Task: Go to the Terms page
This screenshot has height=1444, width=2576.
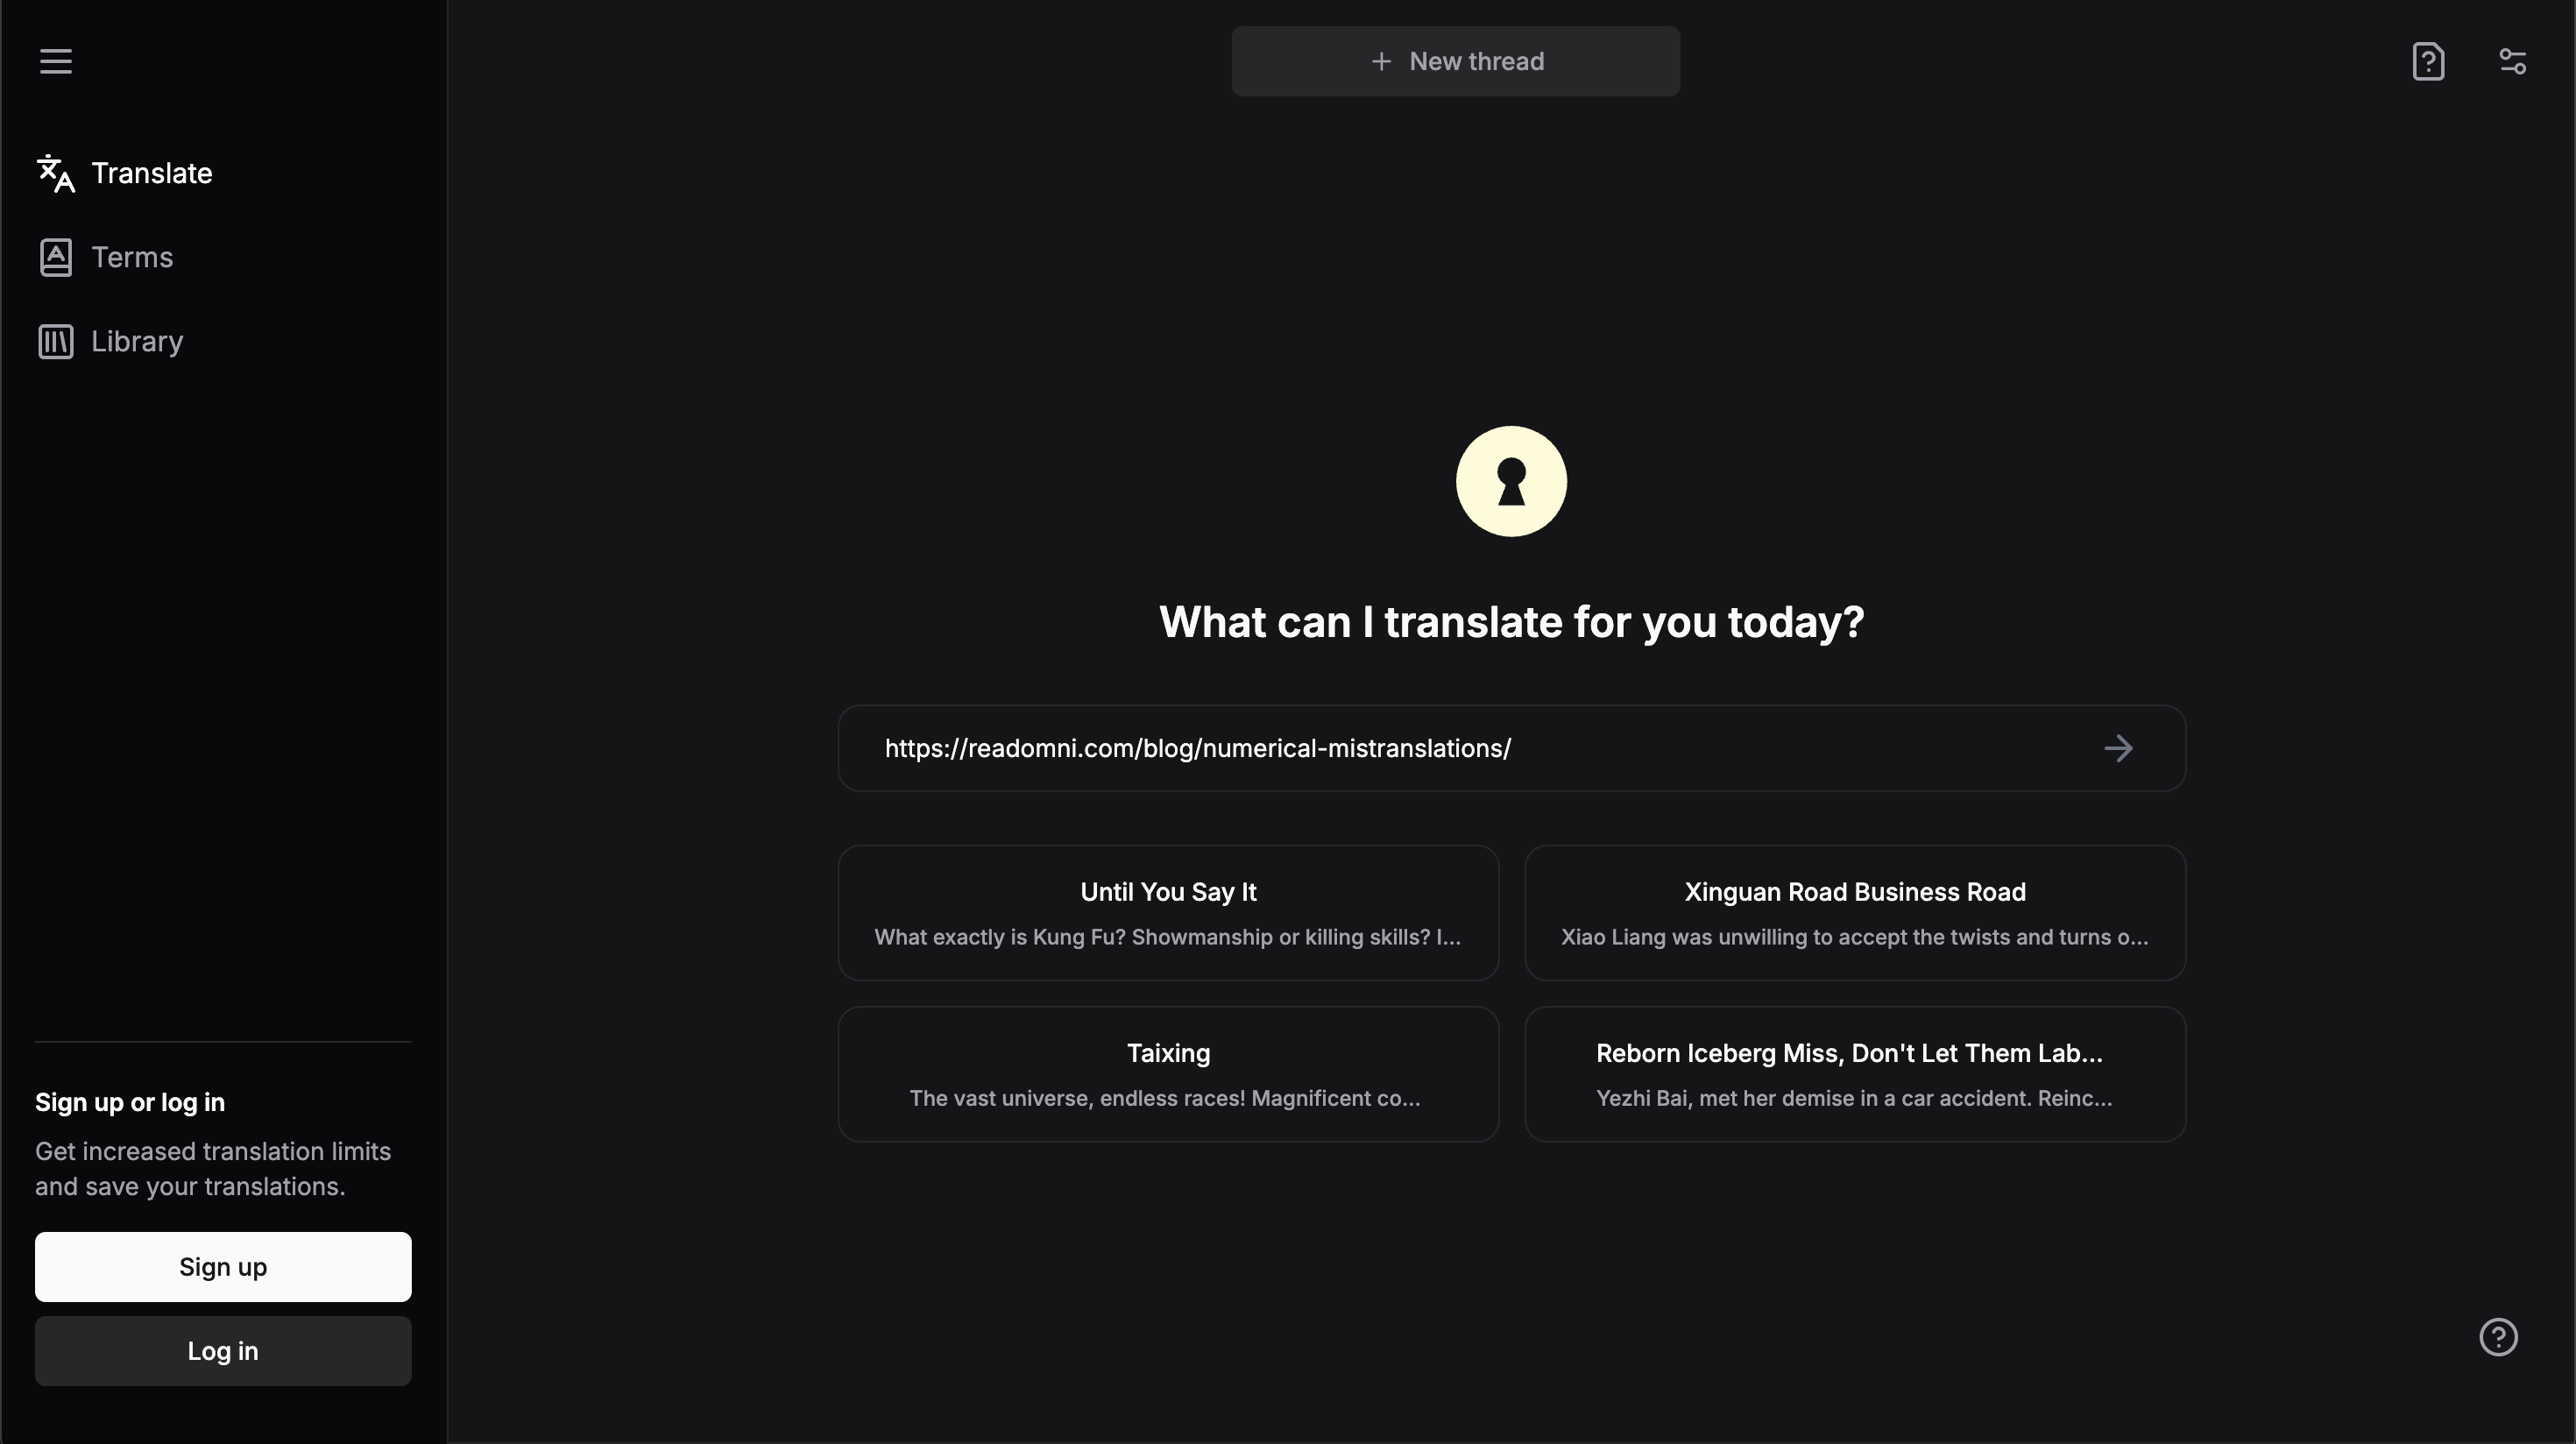Action: [132, 258]
